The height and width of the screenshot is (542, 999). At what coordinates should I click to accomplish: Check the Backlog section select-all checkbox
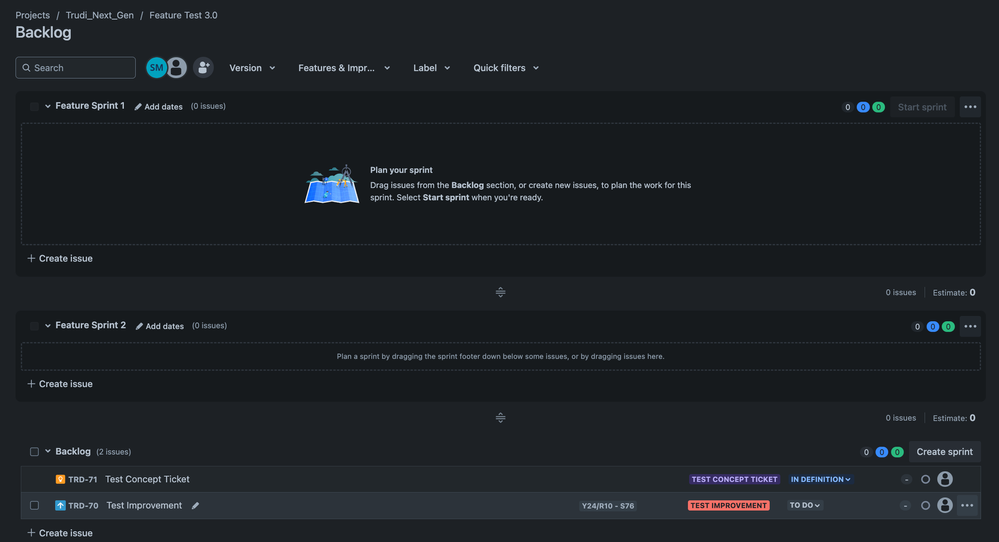34,452
